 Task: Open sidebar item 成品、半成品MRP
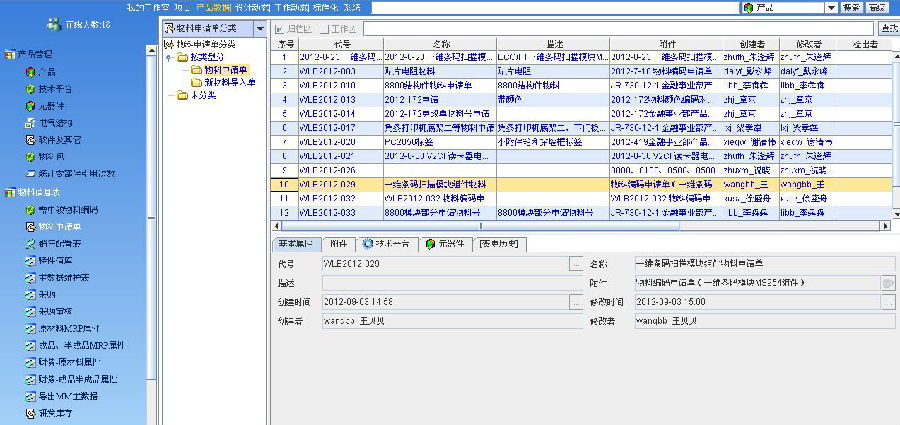[x=75, y=346]
